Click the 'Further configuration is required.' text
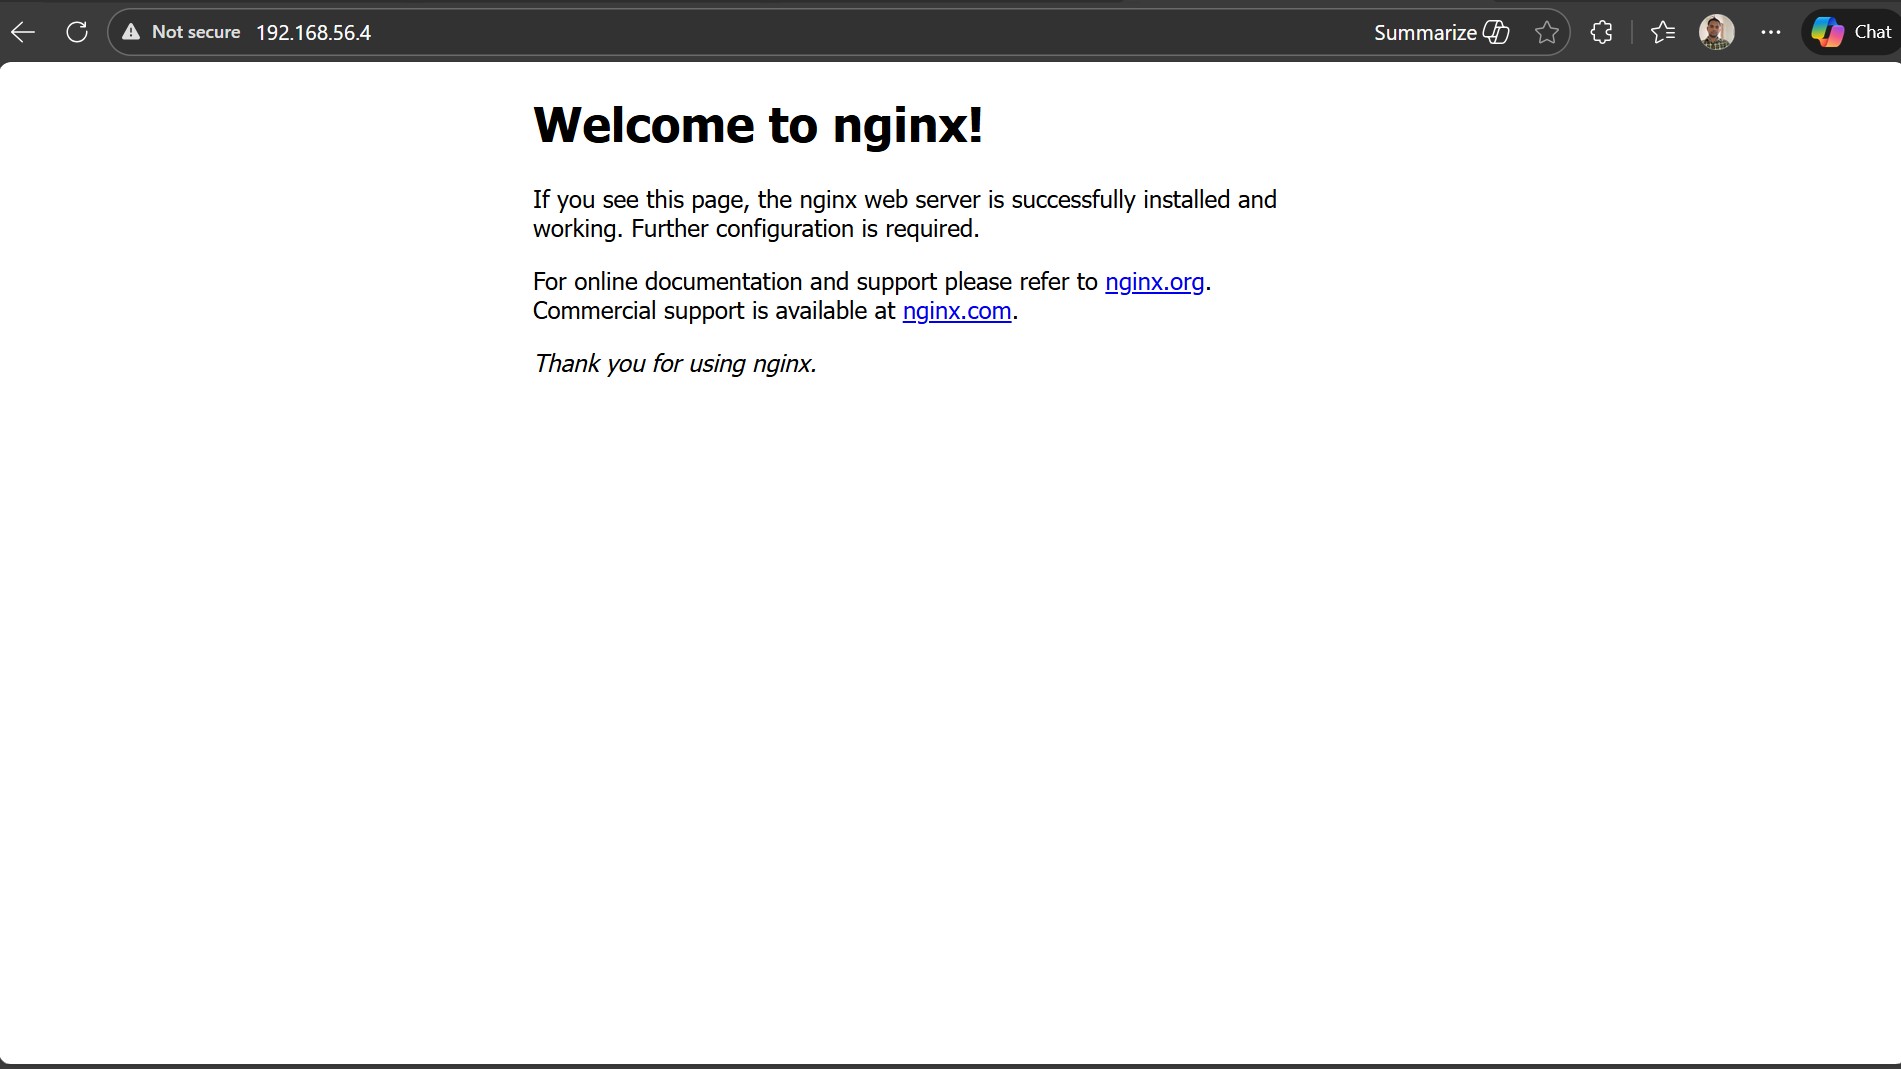The image size is (1901, 1069). (x=805, y=229)
